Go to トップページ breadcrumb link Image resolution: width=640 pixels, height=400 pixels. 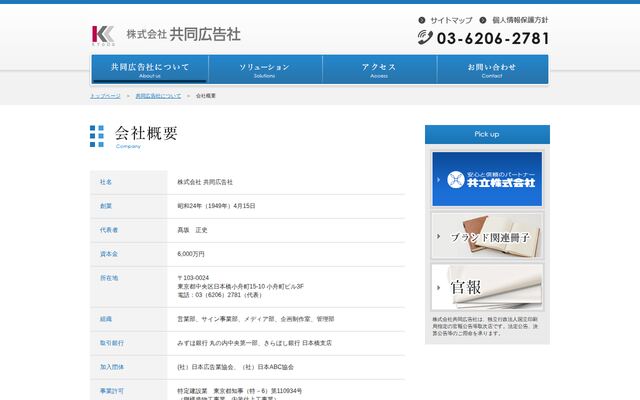[105, 96]
